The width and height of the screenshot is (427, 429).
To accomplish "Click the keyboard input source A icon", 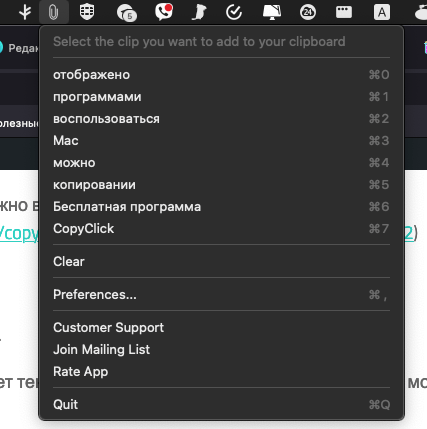I will pos(382,13).
